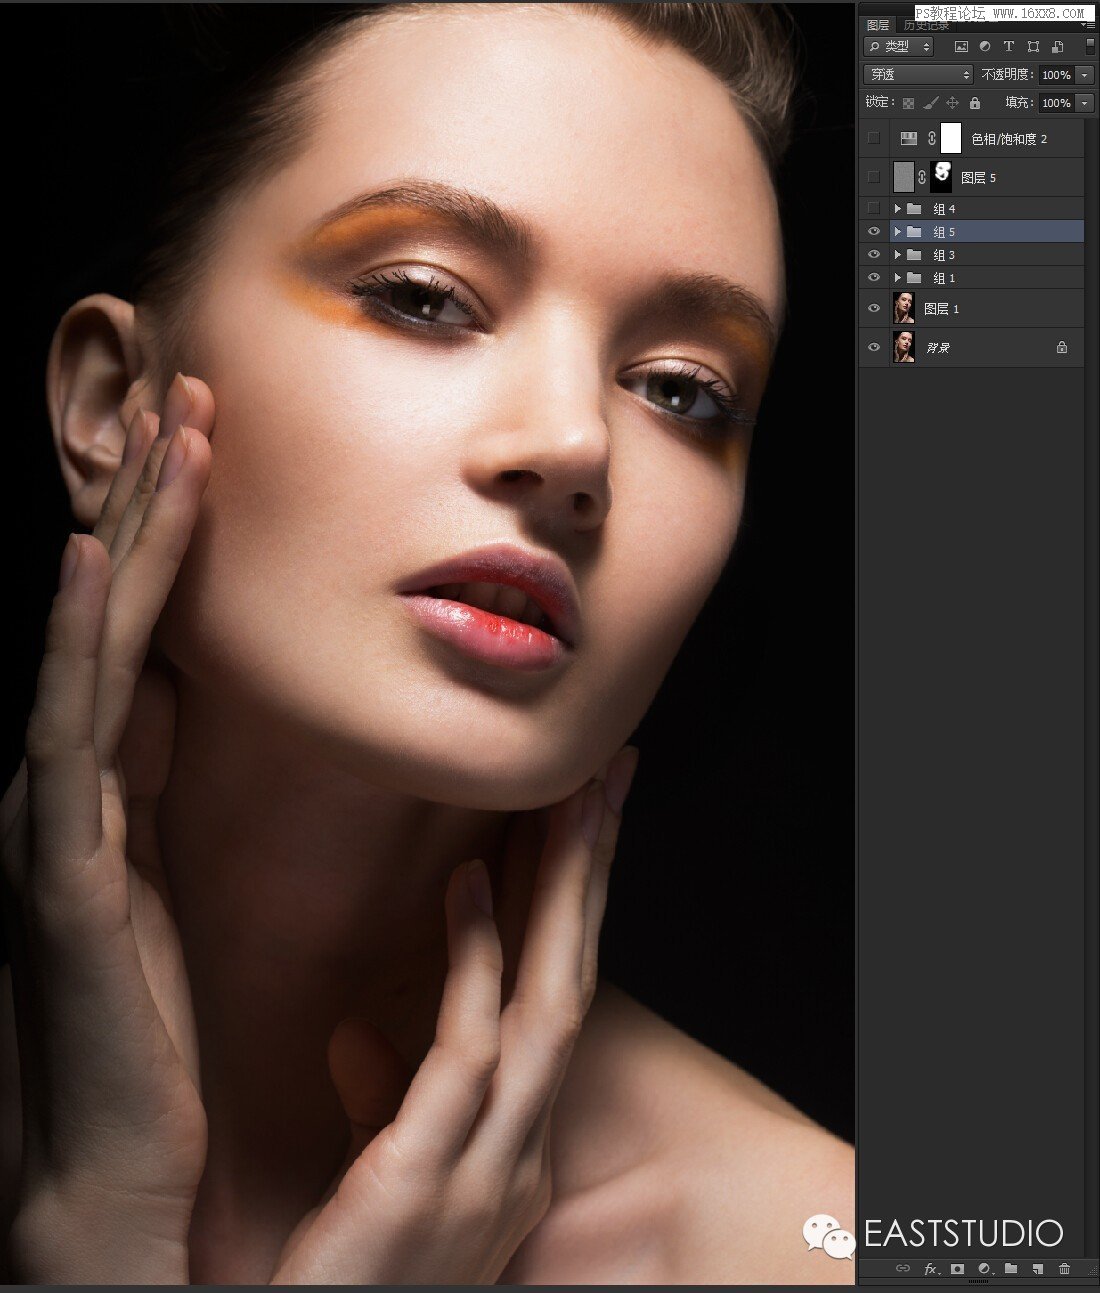
Task: Click mask link icon on 色相/饱和度 2
Action: point(931,138)
